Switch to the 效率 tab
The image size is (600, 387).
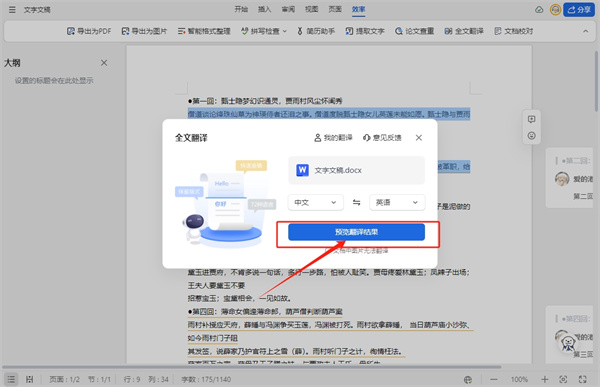pyautogui.click(x=359, y=9)
